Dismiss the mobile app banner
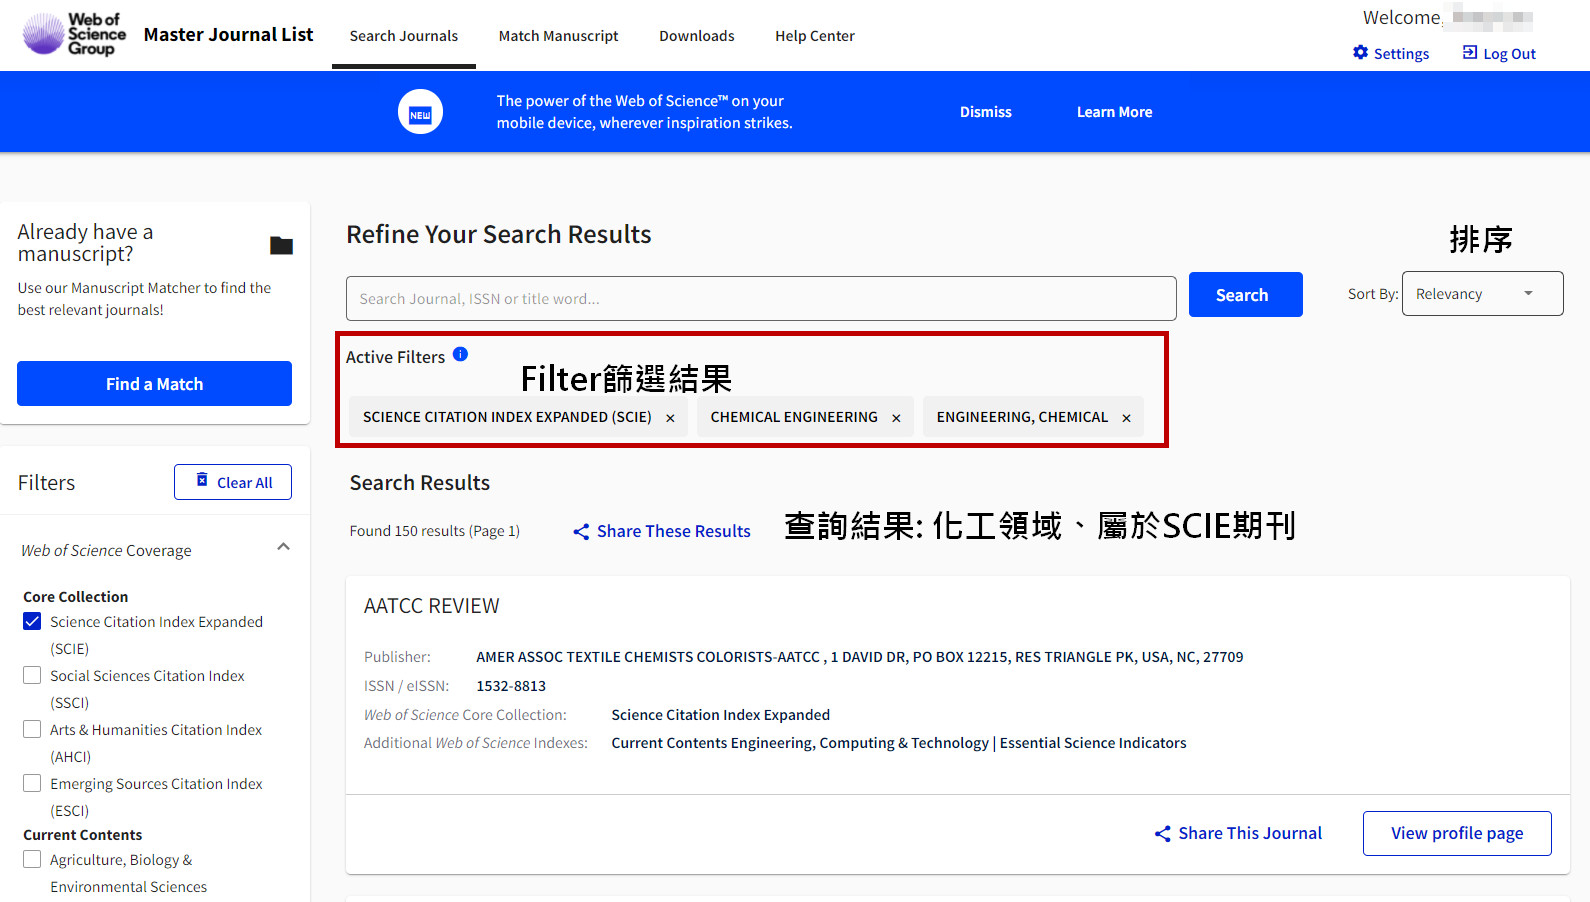1590x902 pixels. pos(986,112)
